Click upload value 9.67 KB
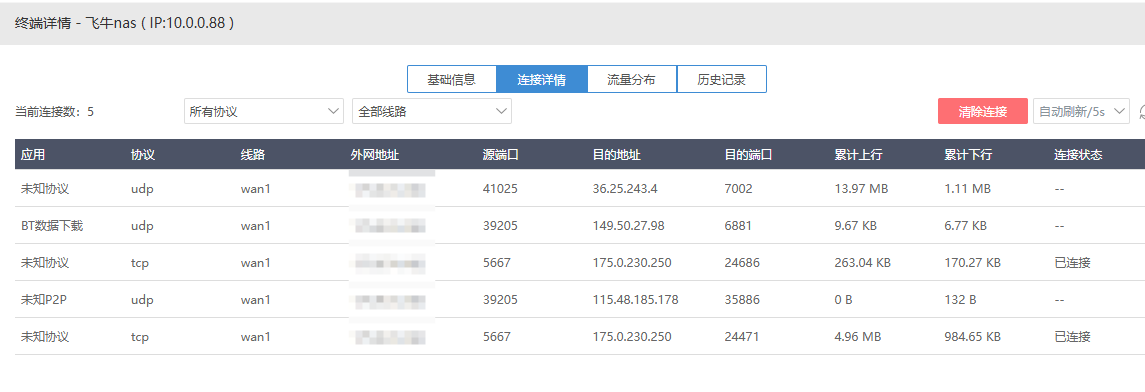The height and width of the screenshot is (392, 1145). coord(856,226)
